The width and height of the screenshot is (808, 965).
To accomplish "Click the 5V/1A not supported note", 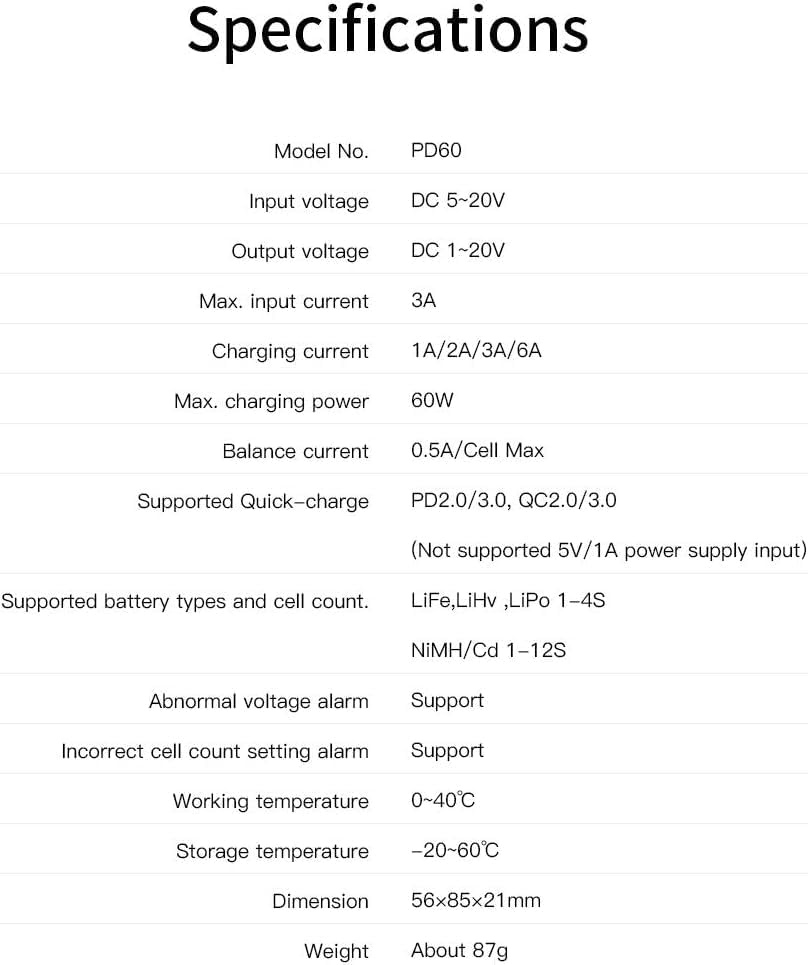I will pos(608,550).
